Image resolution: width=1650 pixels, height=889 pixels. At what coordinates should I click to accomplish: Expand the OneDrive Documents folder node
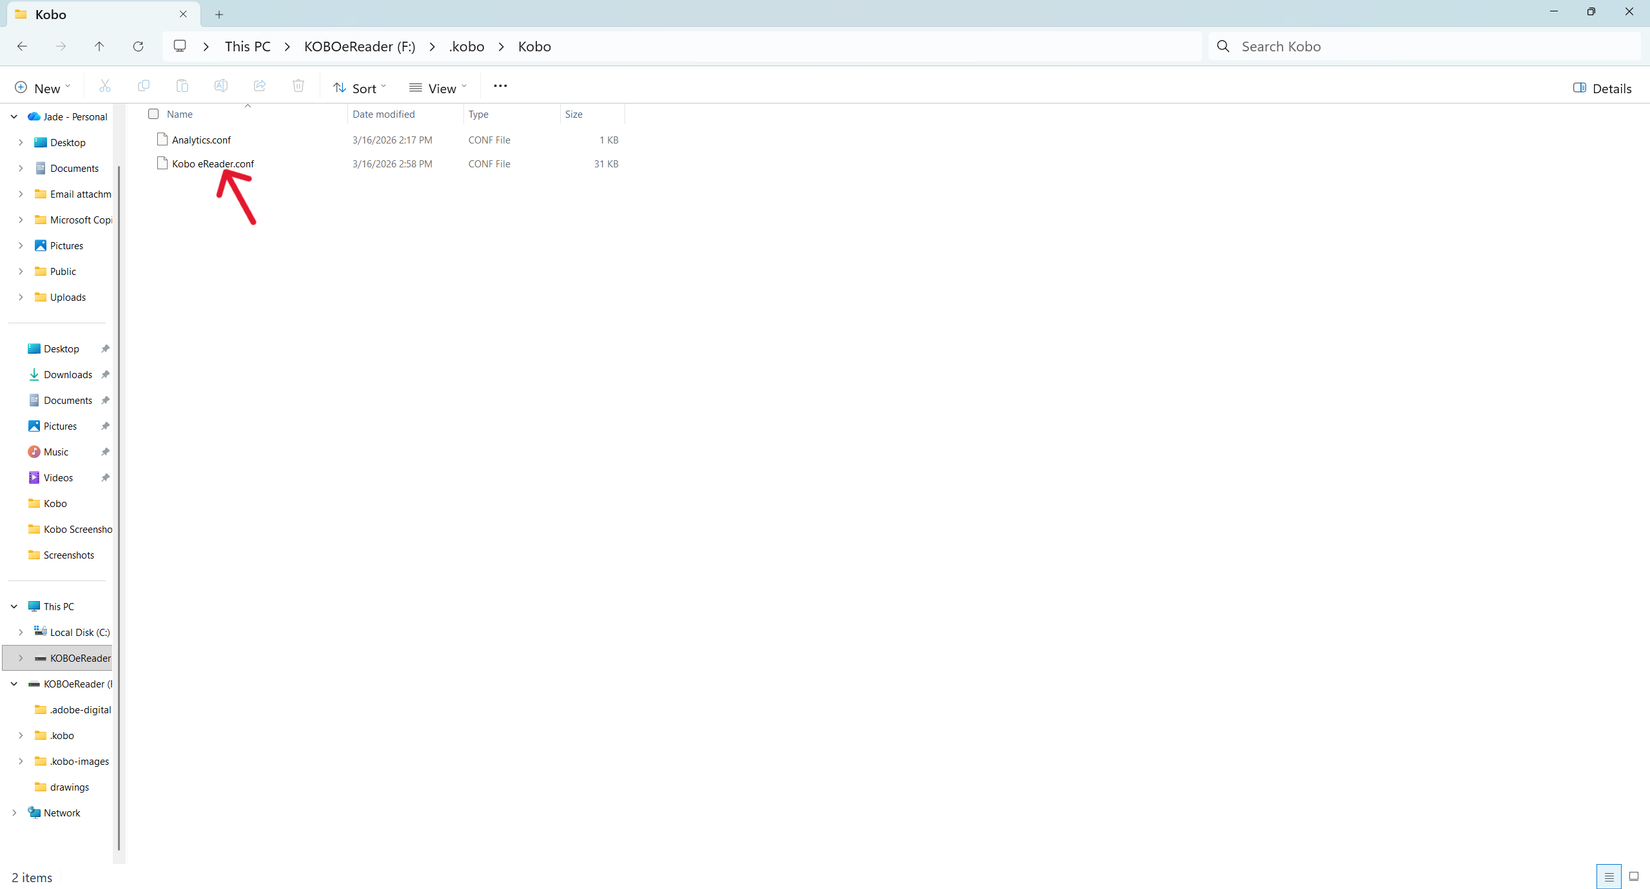[x=21, y=169]
